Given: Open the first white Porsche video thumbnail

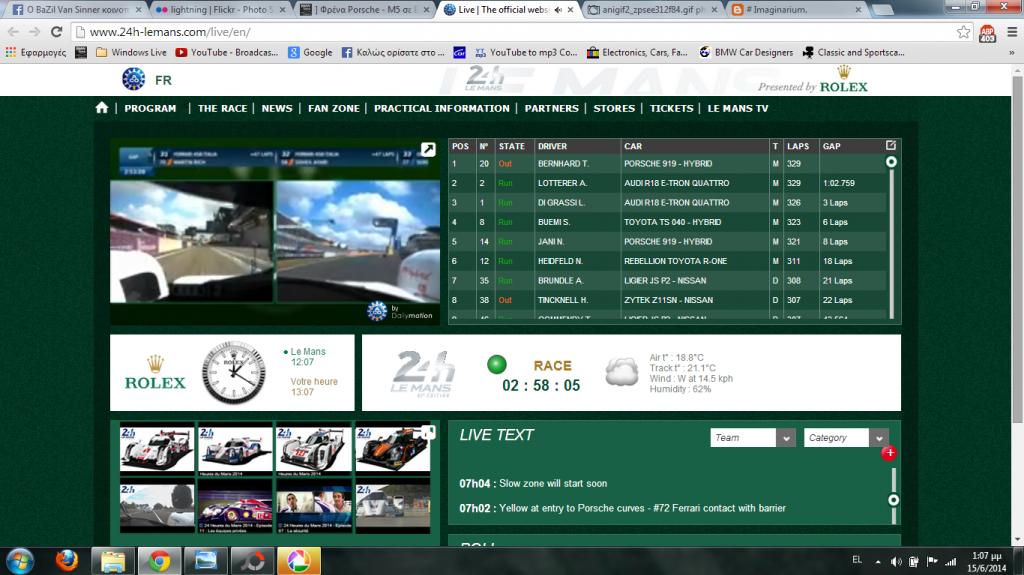Looking at the screenshot, I should (157, 450).
